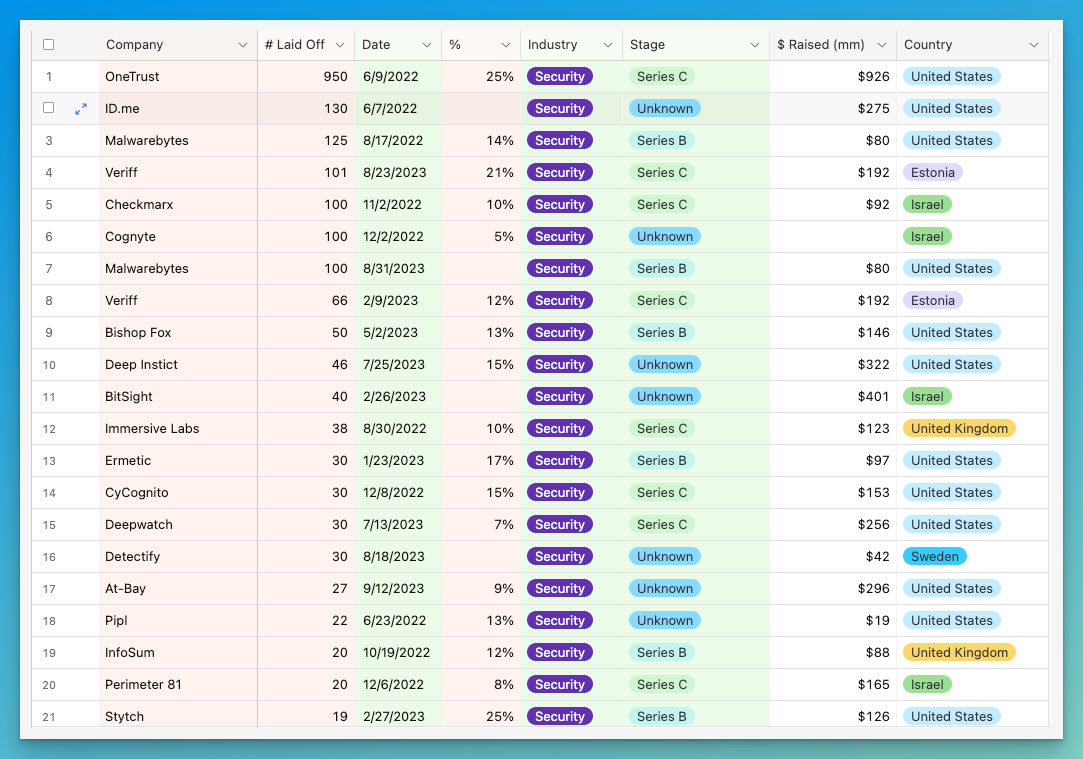1083x759 pixels.
Task: Tick the select-all checkbox in the header
Action: [48, 44]
